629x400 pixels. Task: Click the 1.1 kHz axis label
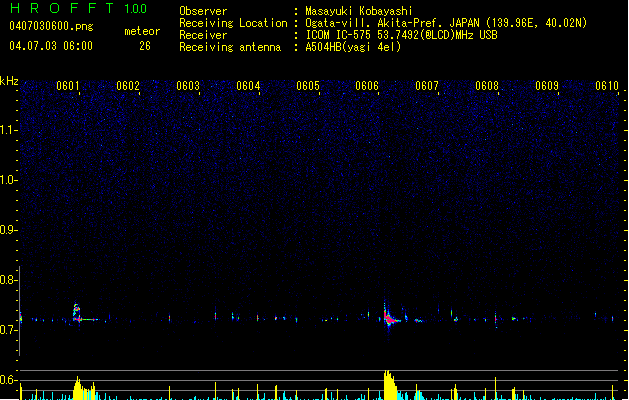pyautogui.click(x=9, y=130)
